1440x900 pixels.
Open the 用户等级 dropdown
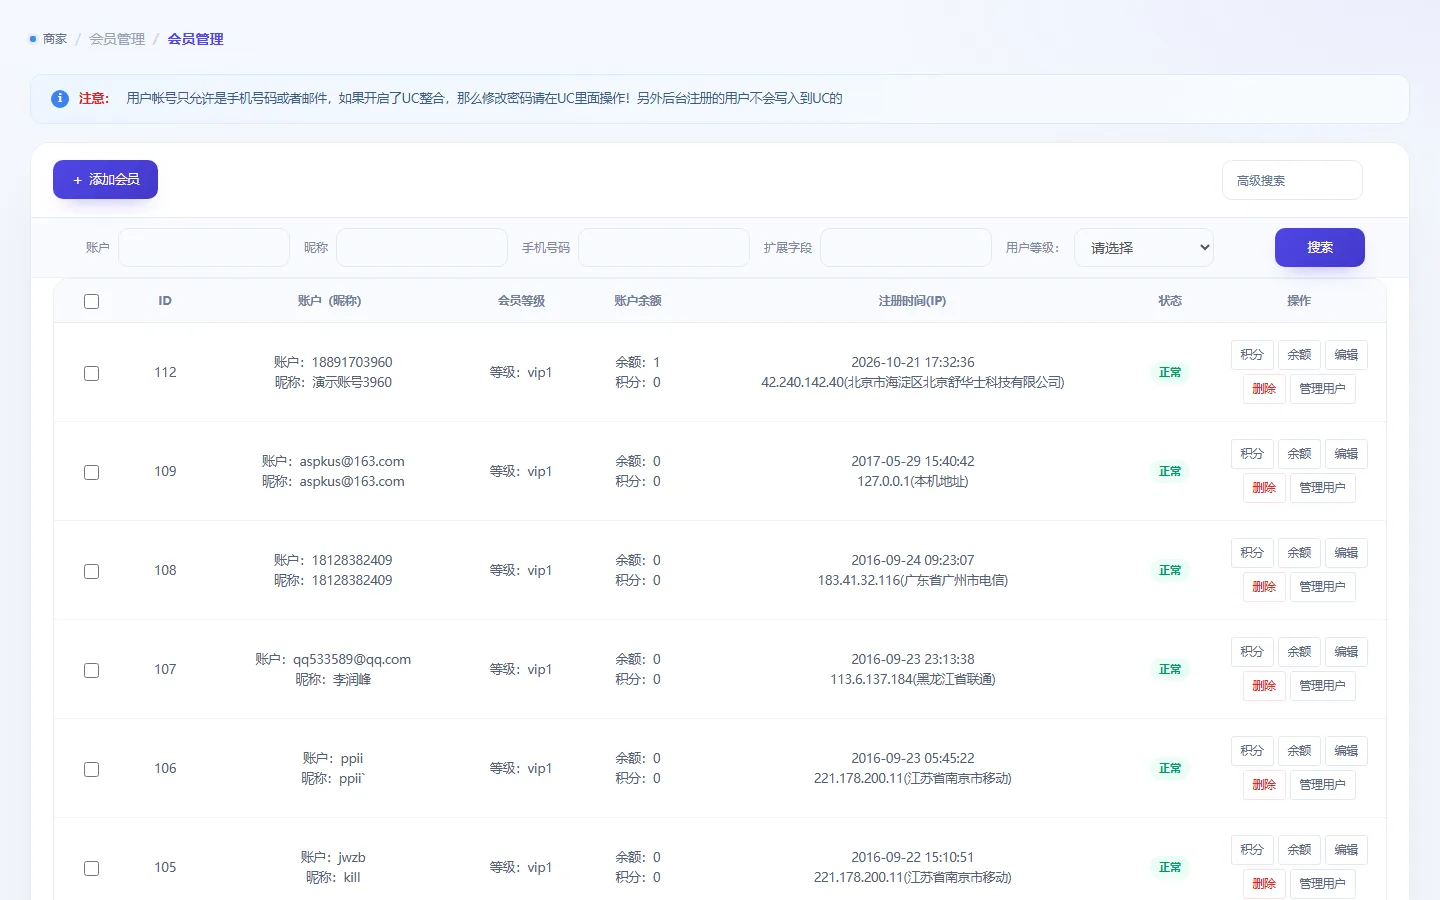[x=1144, y=248]
